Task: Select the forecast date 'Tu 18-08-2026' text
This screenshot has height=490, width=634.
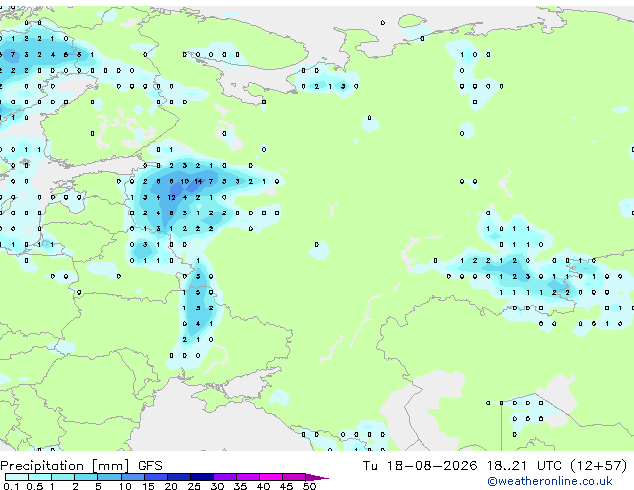Action: (420, 466)
